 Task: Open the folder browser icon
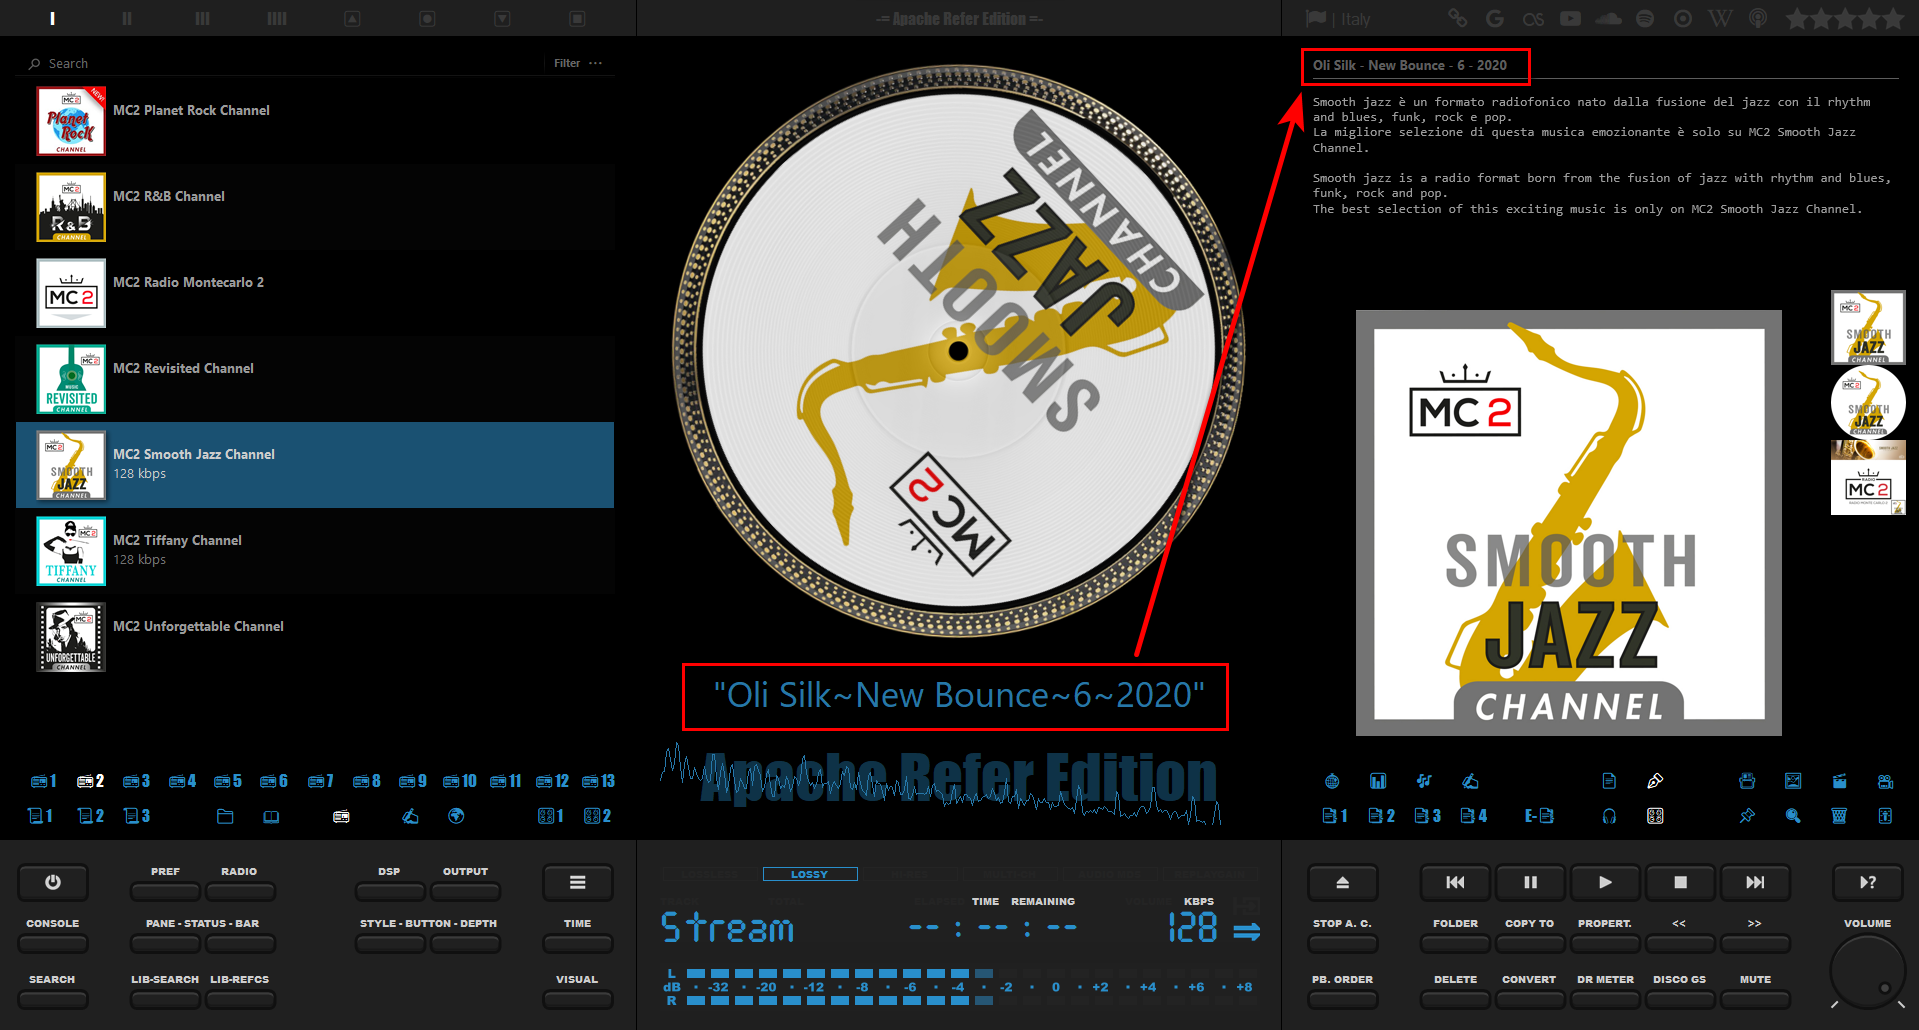(x=225, y=816)
